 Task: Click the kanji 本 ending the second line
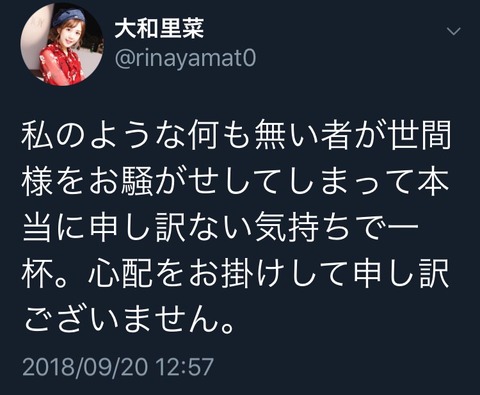pos(433,182)
